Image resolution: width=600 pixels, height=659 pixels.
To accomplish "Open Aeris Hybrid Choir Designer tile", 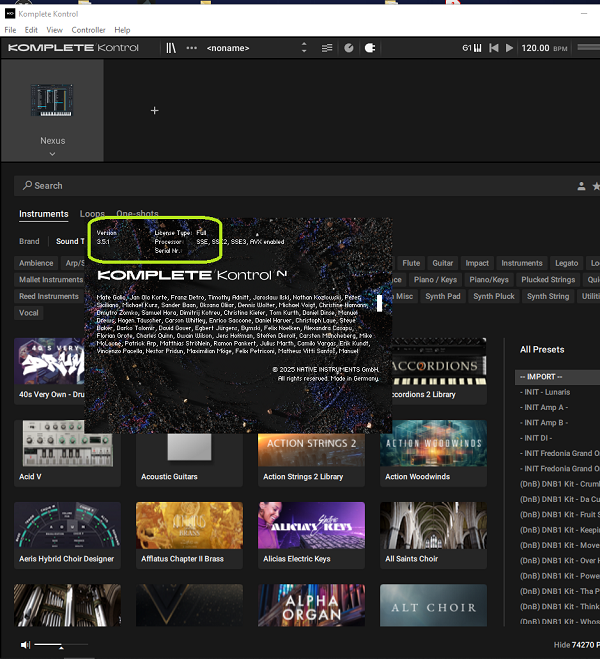I will coord(67,535).
